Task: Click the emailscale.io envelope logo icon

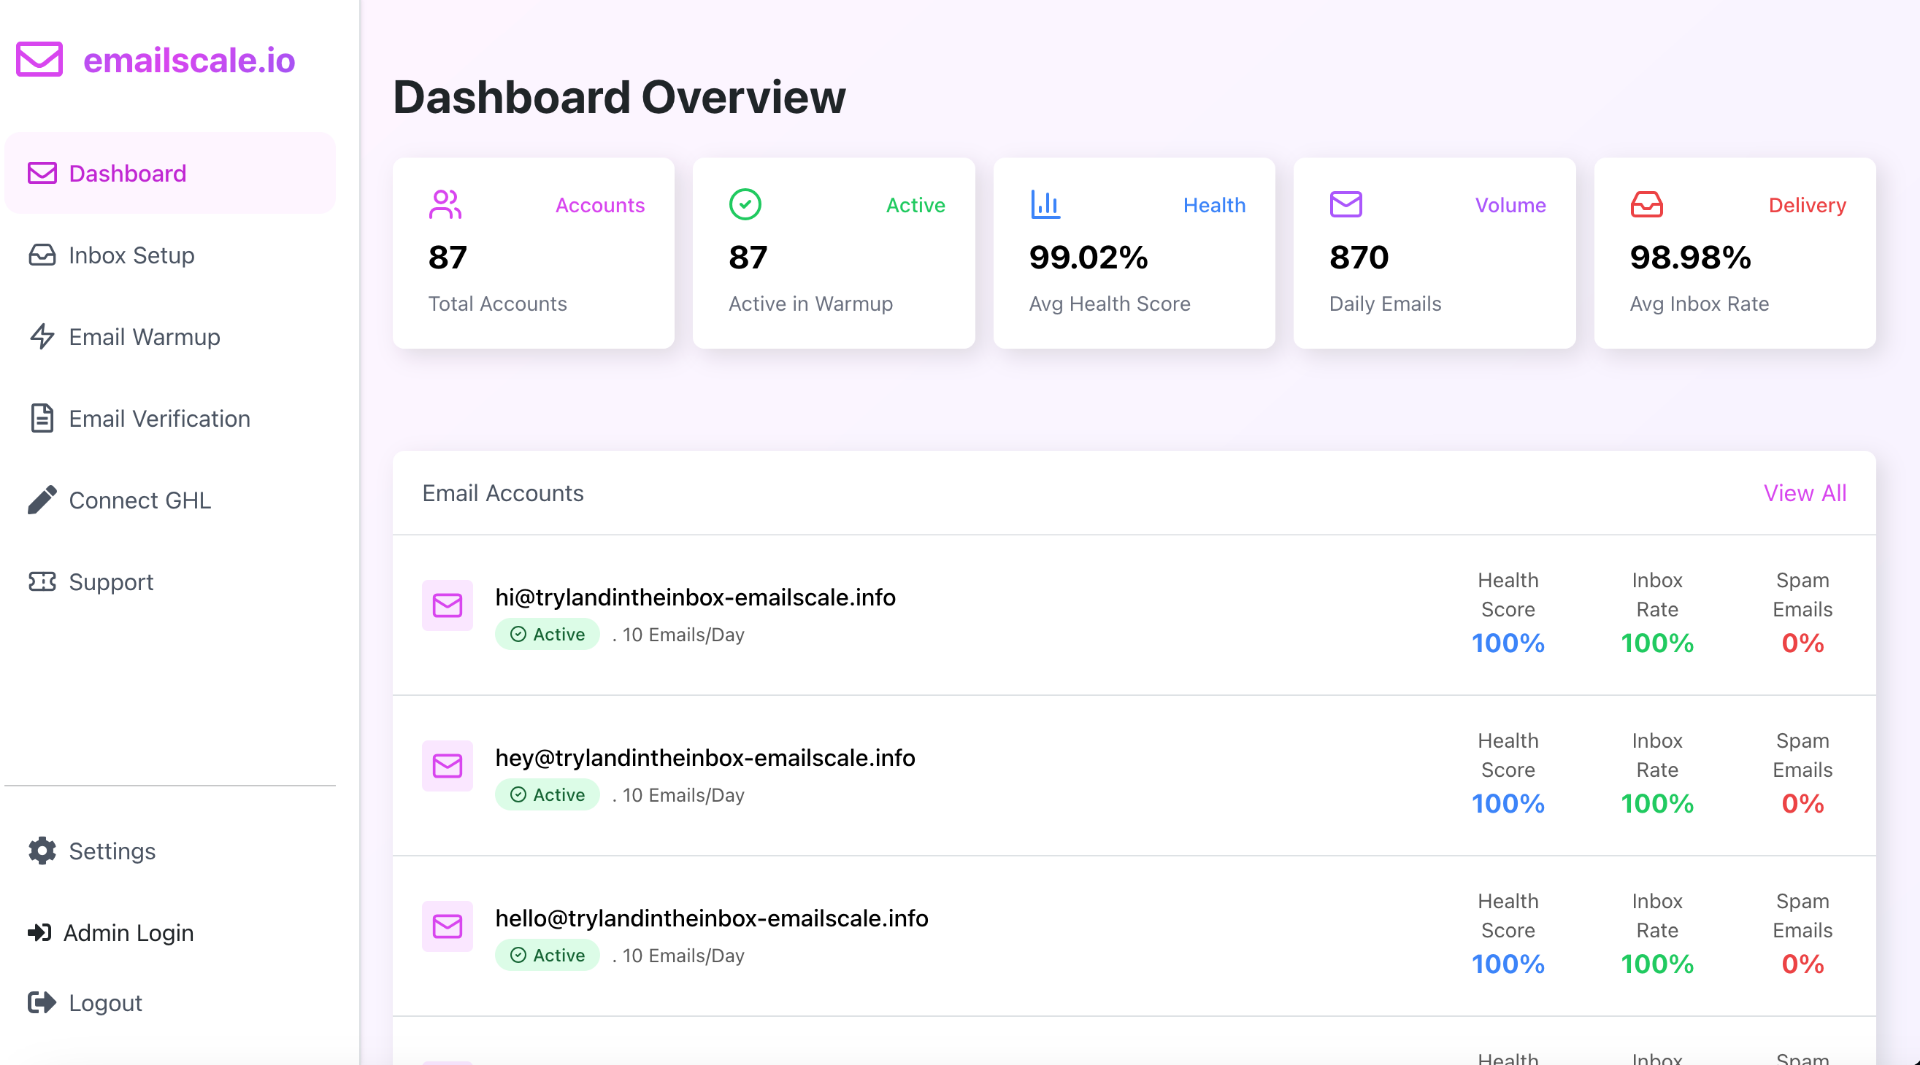Action: tap(40, 59)
